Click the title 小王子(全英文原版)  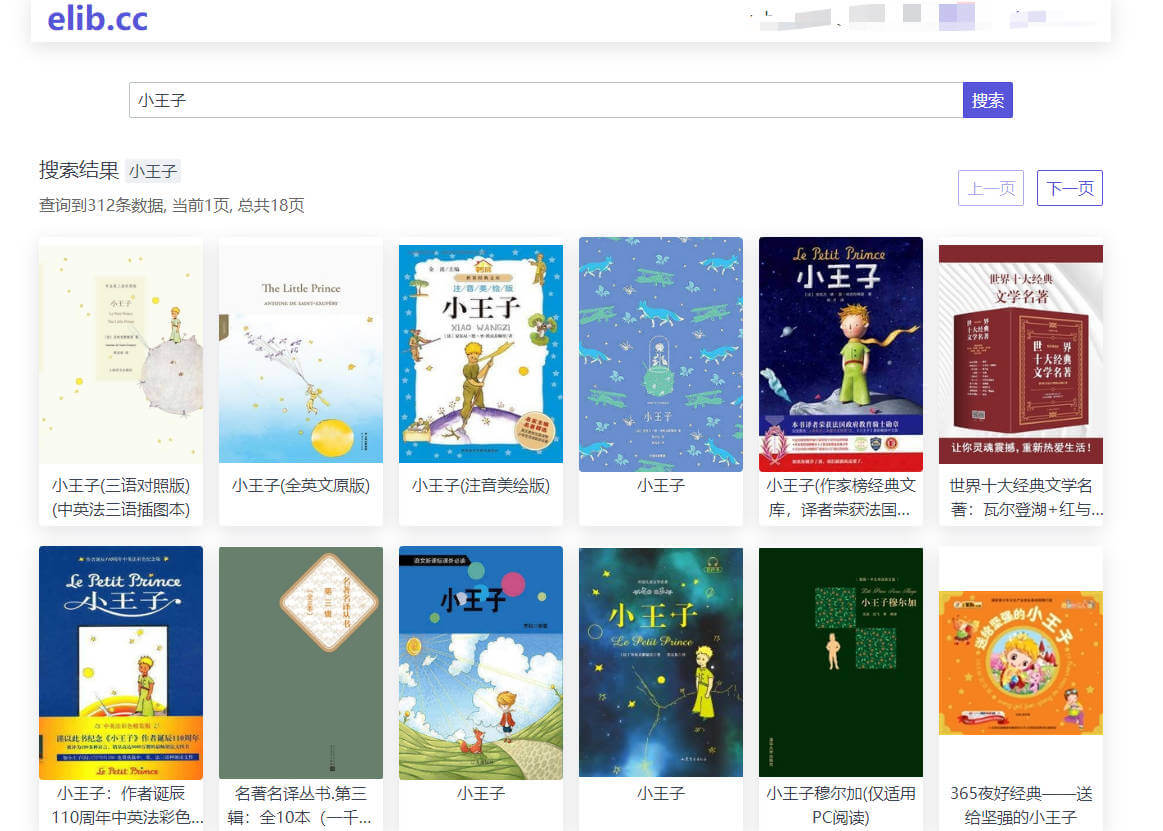(301, 485)
